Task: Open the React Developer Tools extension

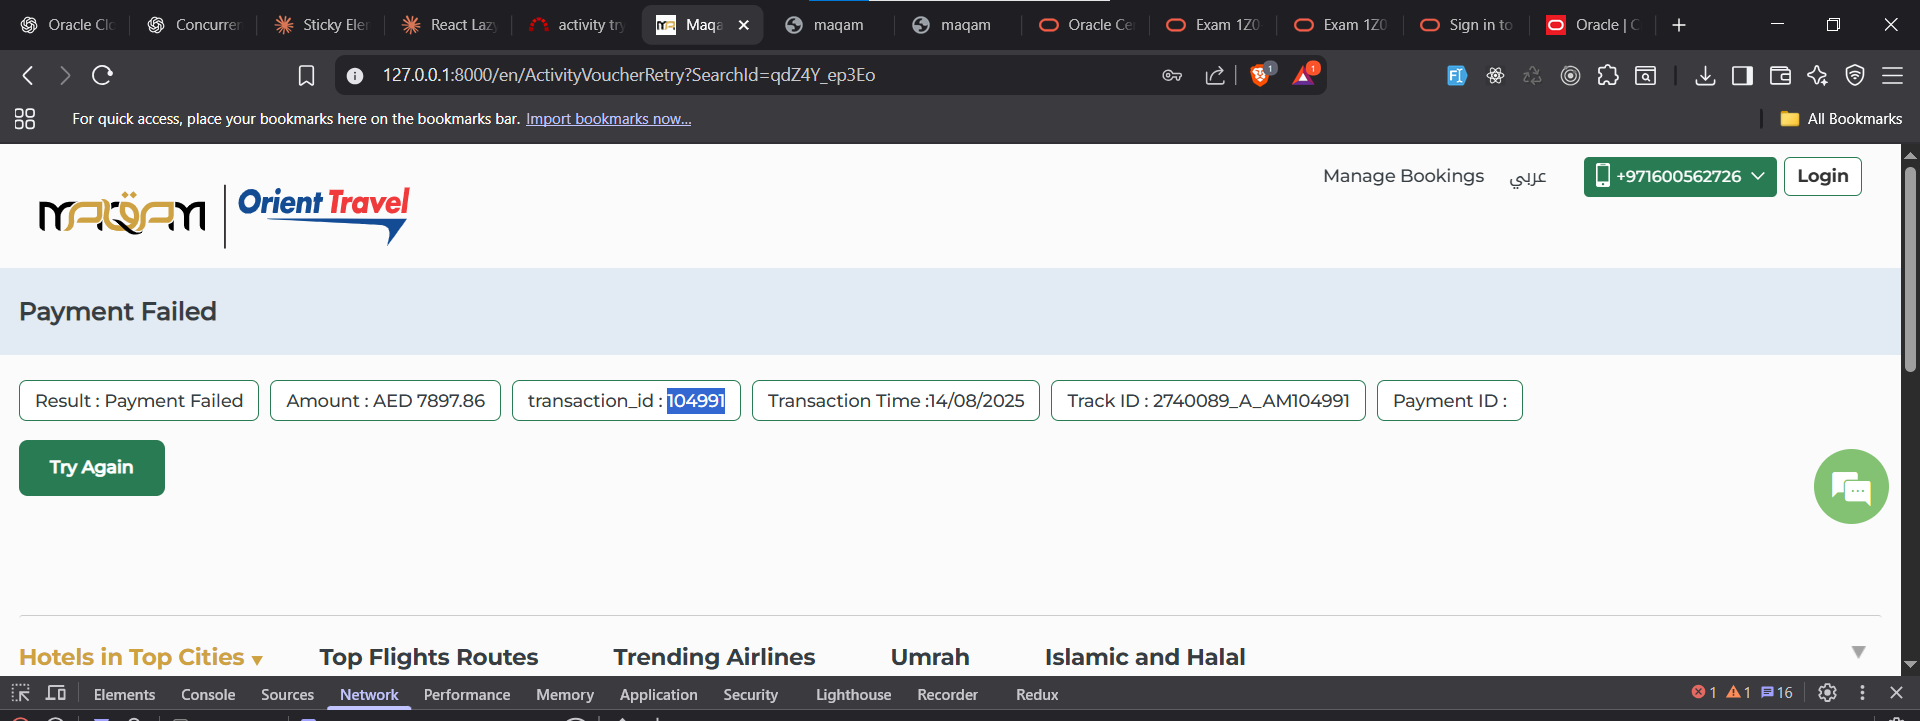Action: (1495, 75)
